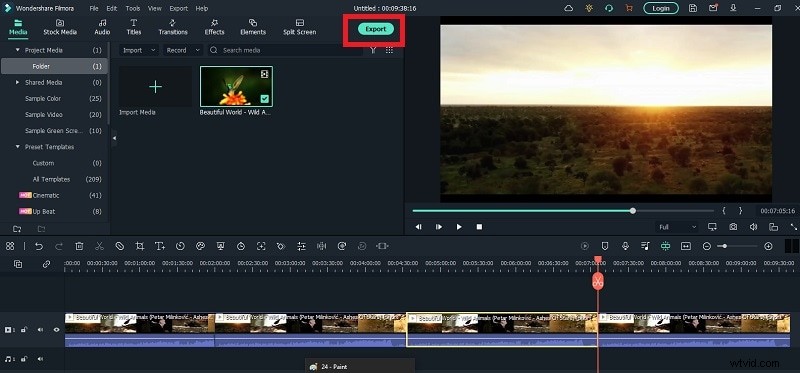Image resolution: width=800 pixels, height=373 pixels.
Task: Click the timeline zoom slider handle
Action: 724,246
